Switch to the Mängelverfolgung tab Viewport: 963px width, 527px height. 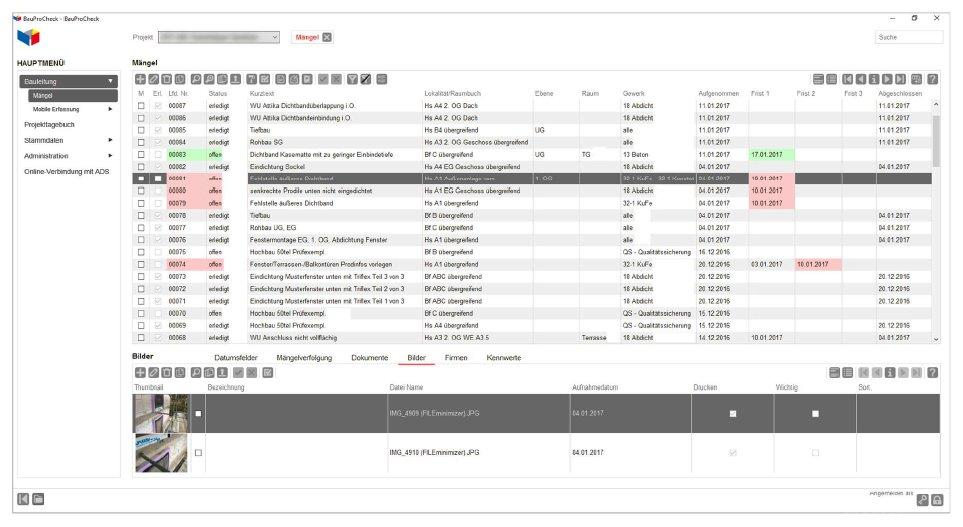(x=304, y=357)
